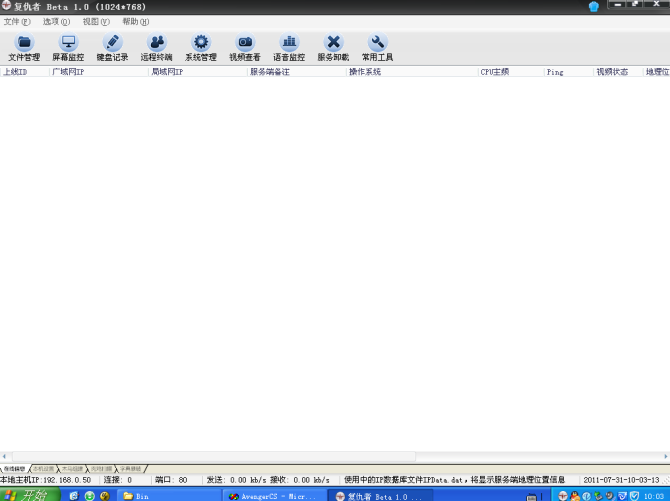Switch to AvengerCS taskbar window
670x501 pixels.
(274, 496)
